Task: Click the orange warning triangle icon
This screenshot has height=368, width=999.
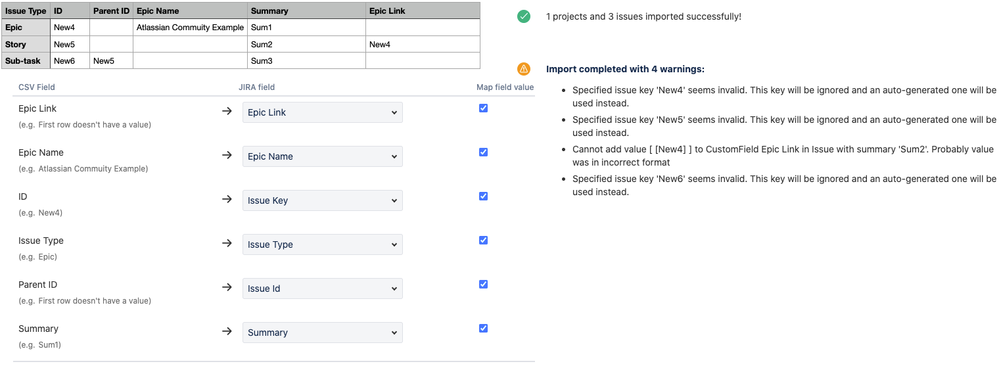Action: point(524,69)
